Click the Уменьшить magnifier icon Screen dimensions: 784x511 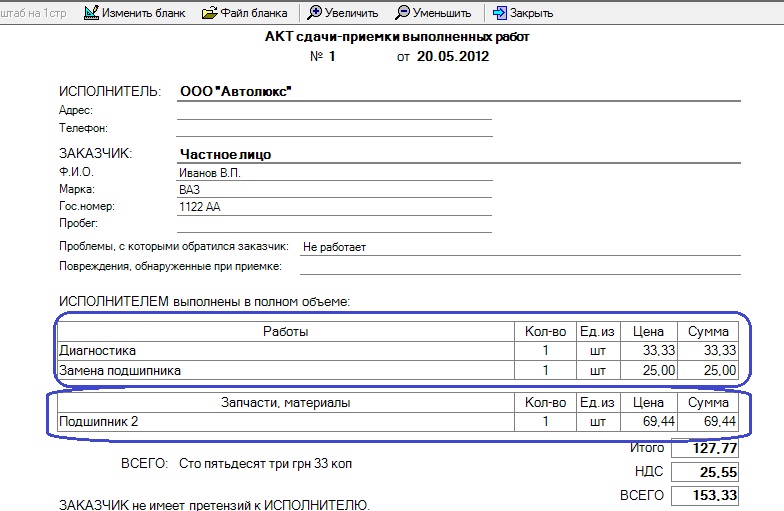(402, 12)
